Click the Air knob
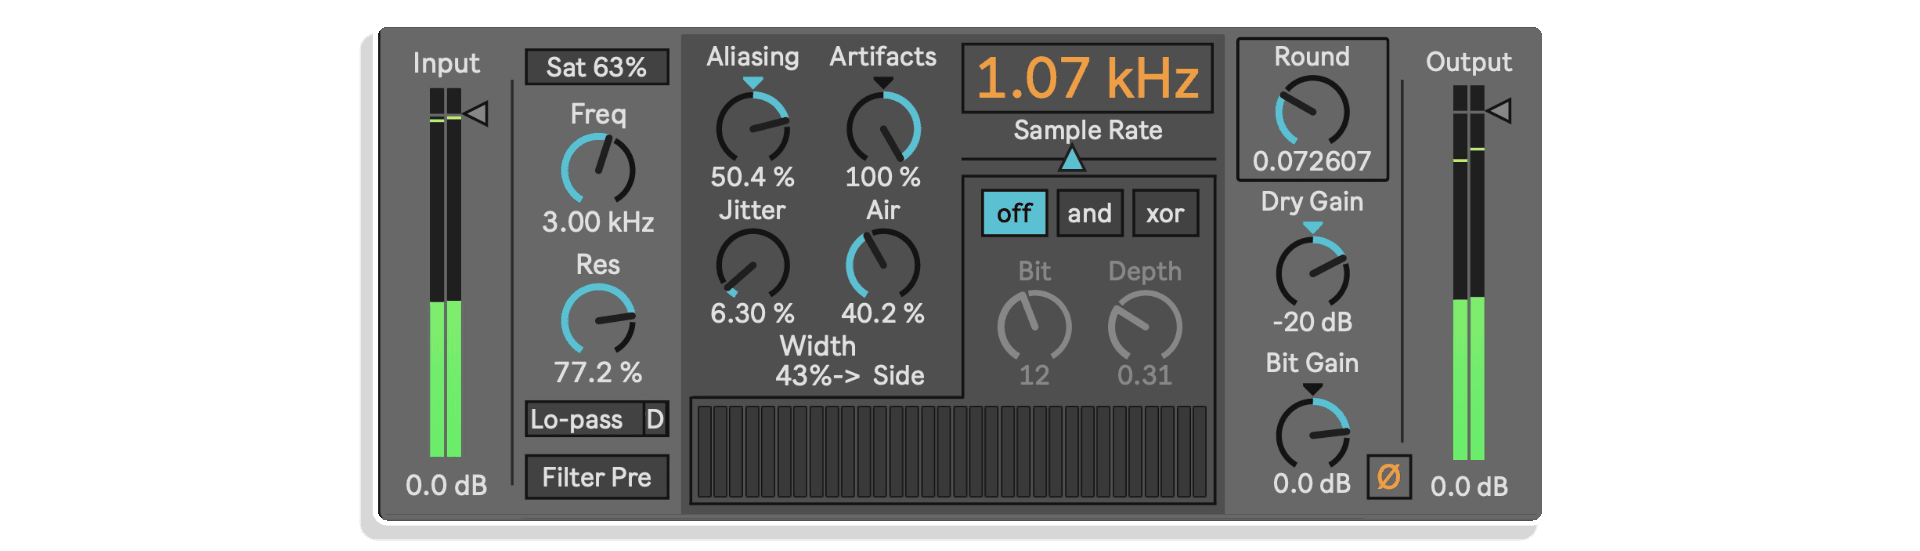 point(883,265)
